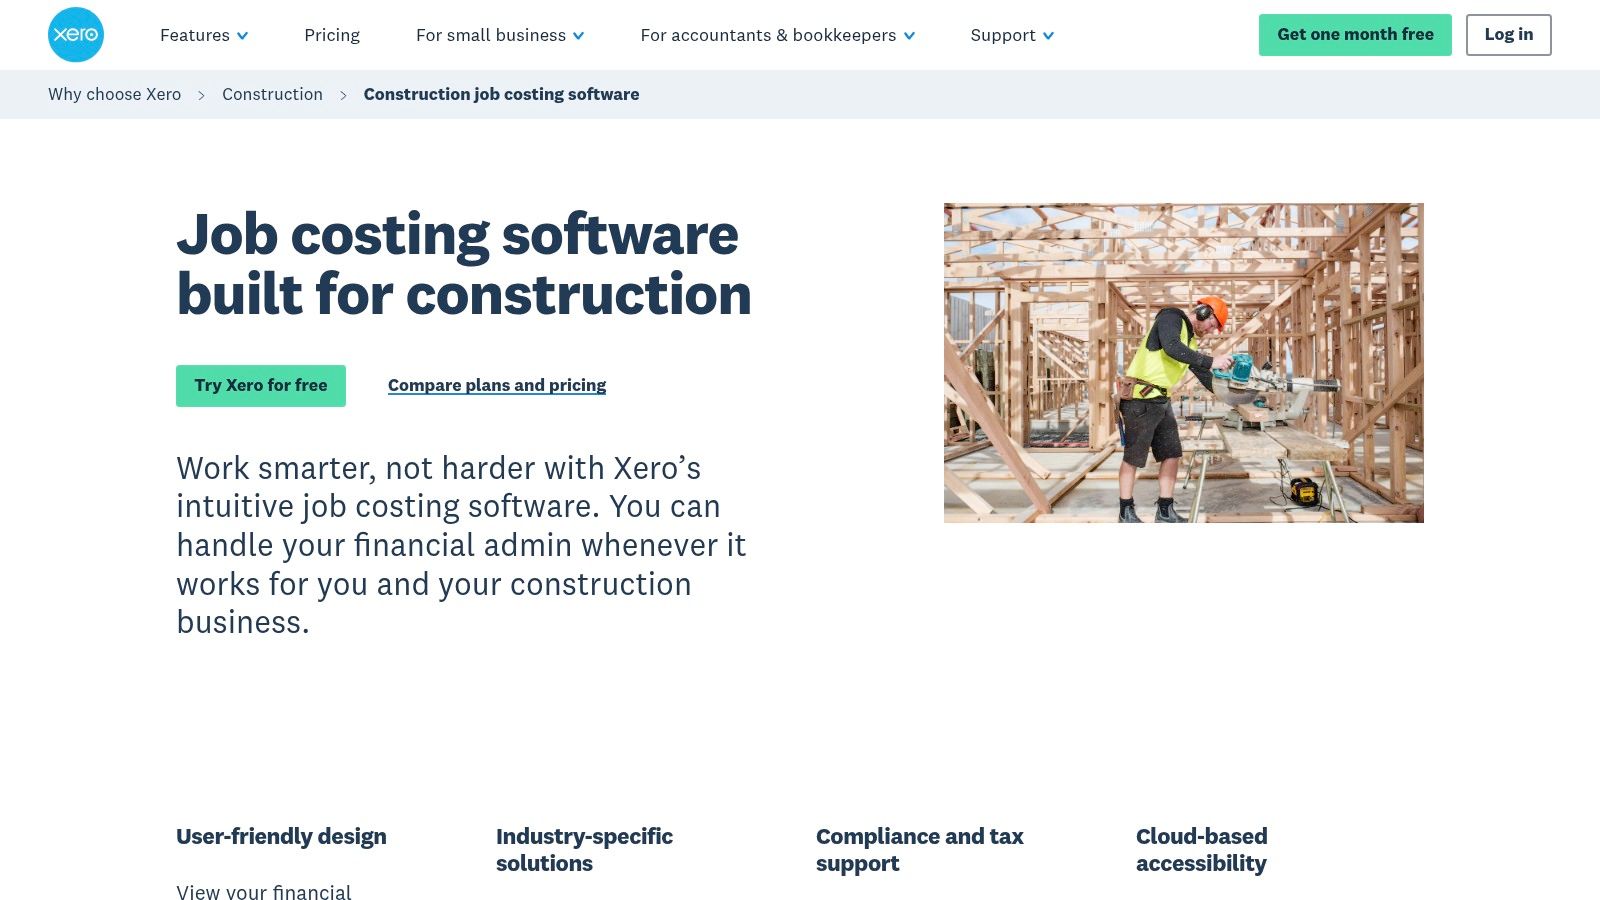This screenshot has height=900, width=1600.
Task: Click the Work smarter intro paragraph
Action: click(461, 545)
